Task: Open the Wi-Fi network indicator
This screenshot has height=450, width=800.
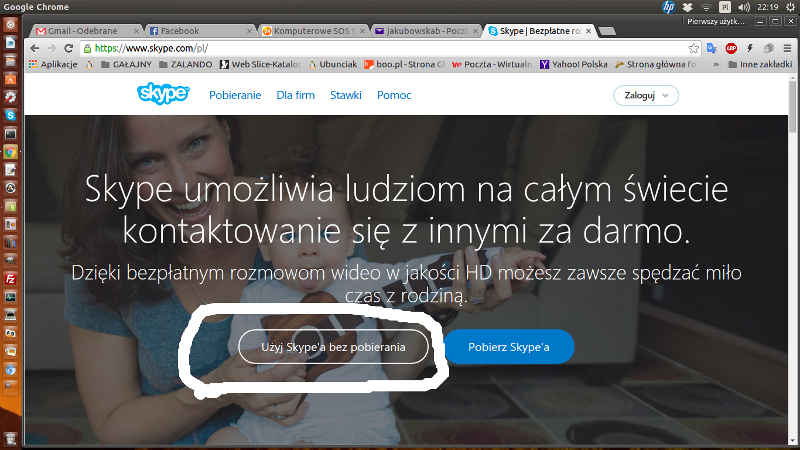Action: (706, 7)
